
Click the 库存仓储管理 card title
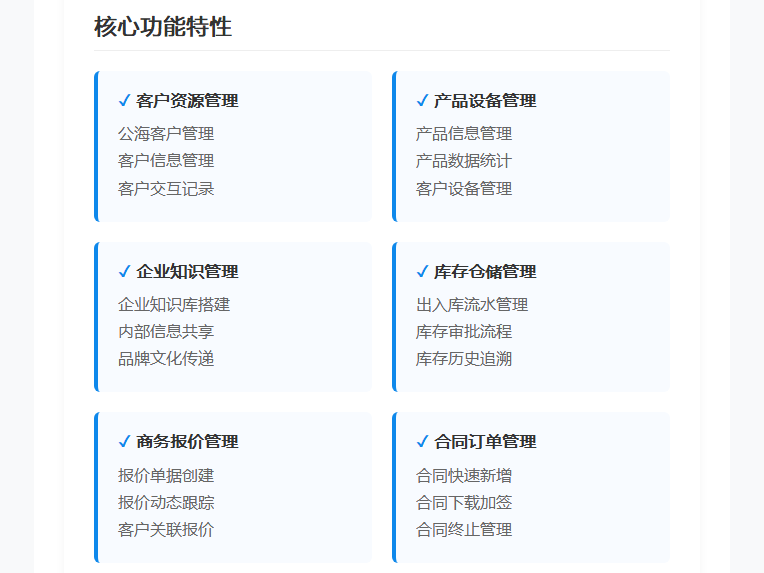coord(485,271)
